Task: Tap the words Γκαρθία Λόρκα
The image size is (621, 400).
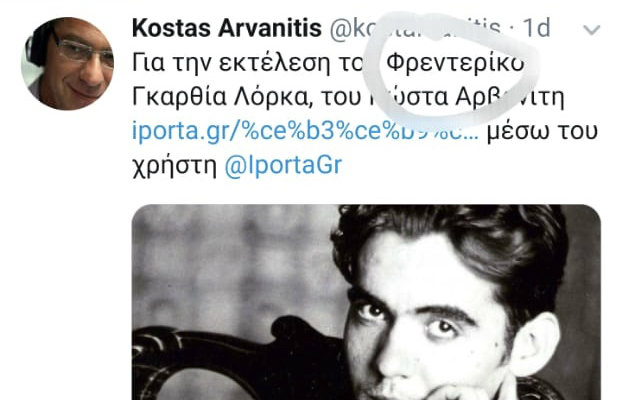Action: 220,97
